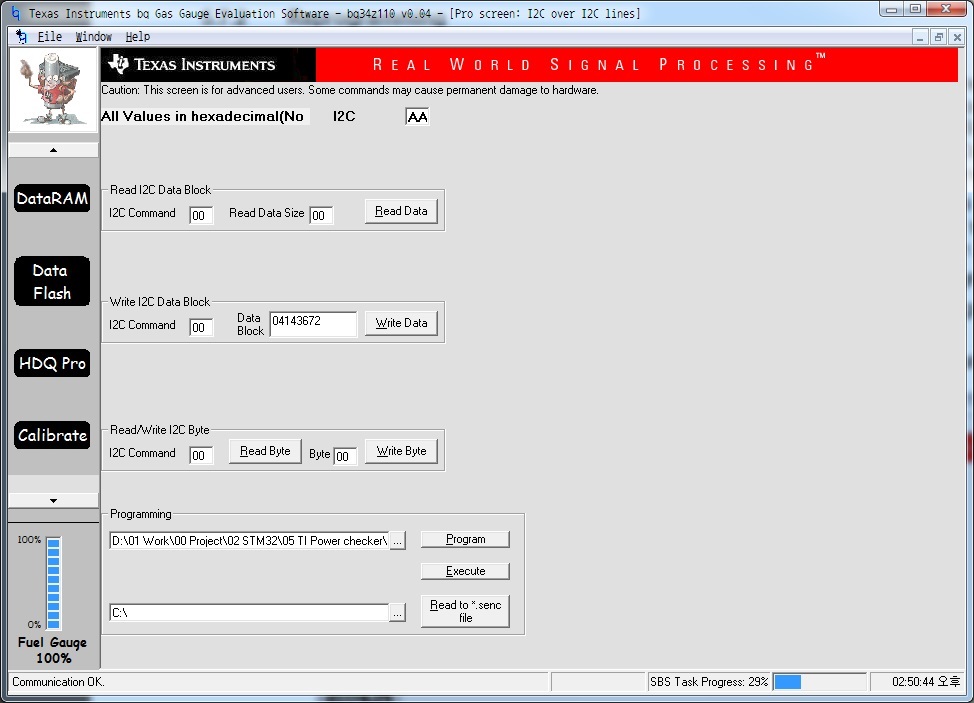Open the Help menu
Image resolution: width=974 pixels, height=703 pixels.
point(137,37)
